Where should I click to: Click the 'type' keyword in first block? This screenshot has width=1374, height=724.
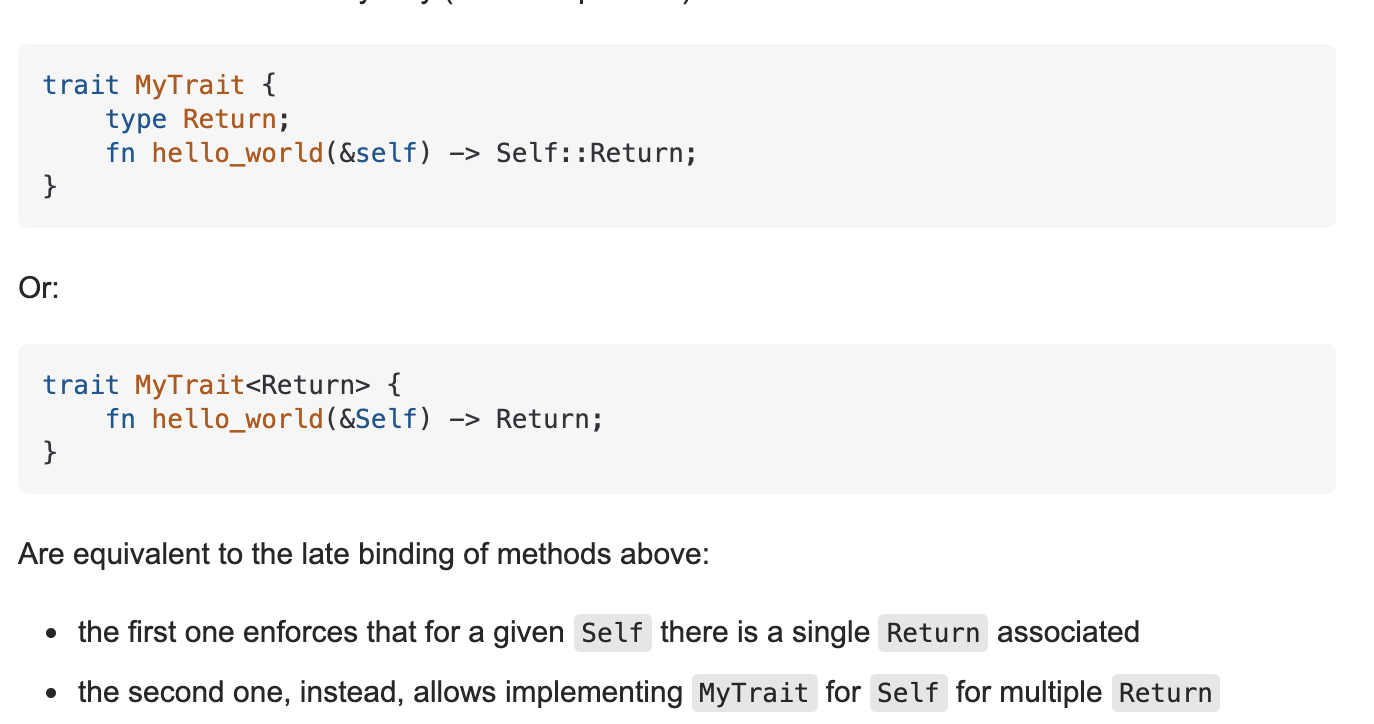tap(136, 119)
